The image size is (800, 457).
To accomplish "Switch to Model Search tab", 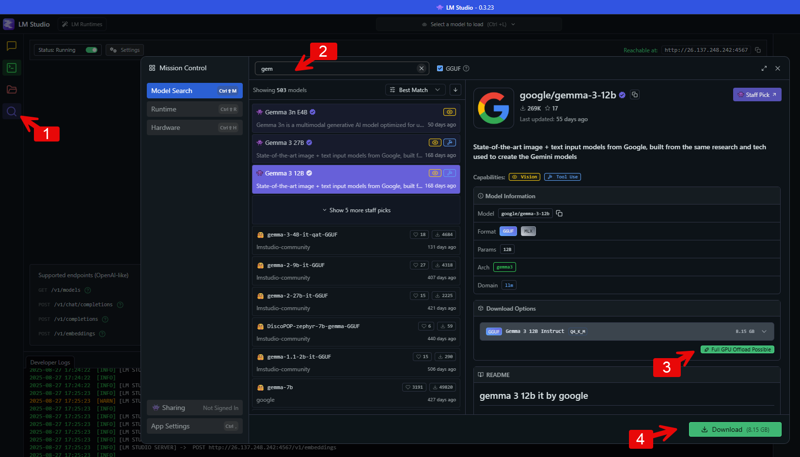I will [x=194, y=91].
